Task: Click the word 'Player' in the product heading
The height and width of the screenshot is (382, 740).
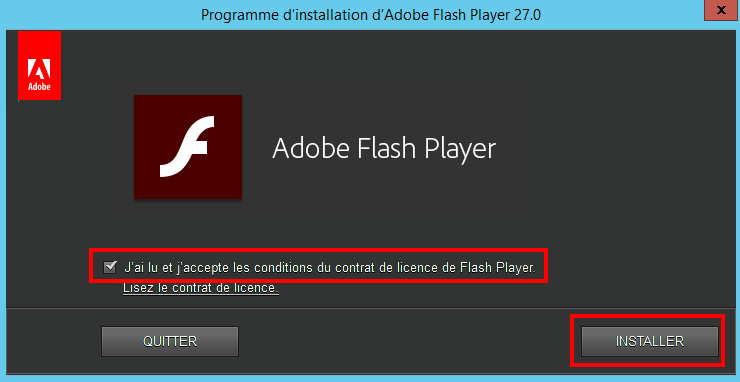Action: [x=460, y=149]
